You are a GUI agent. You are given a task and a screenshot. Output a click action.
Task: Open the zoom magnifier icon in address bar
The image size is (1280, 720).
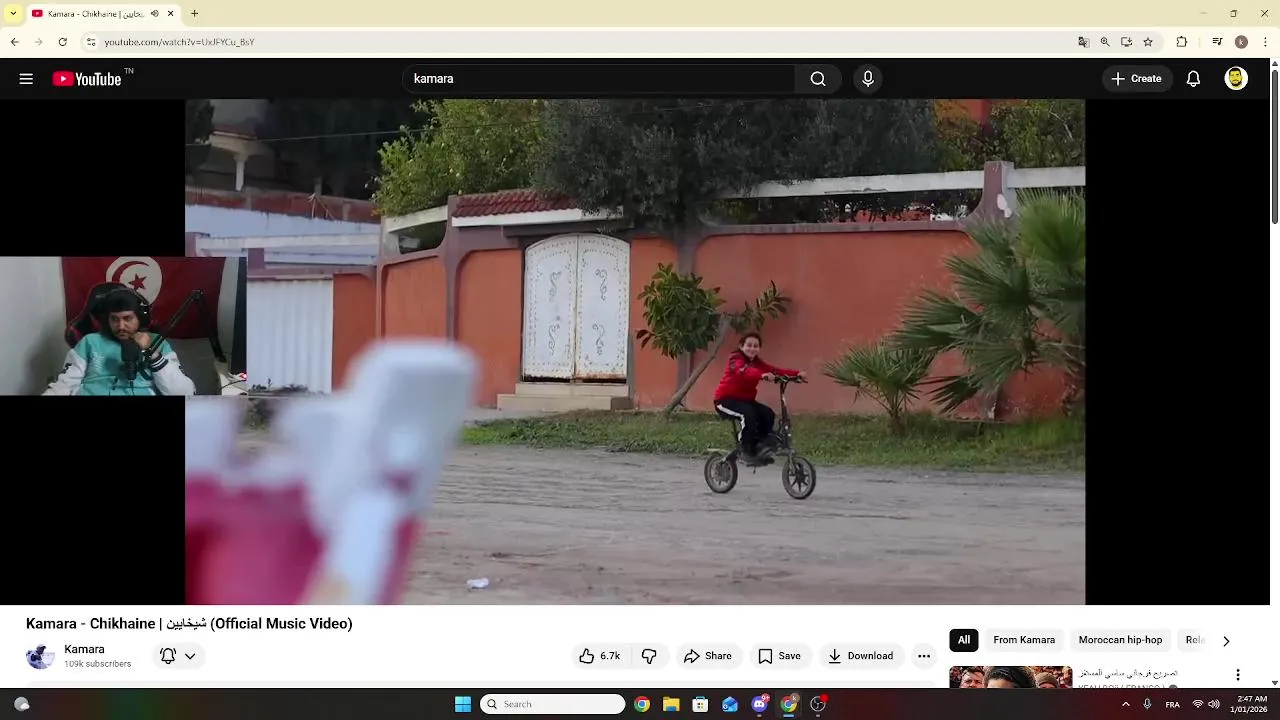click(x=1105, y=42)
